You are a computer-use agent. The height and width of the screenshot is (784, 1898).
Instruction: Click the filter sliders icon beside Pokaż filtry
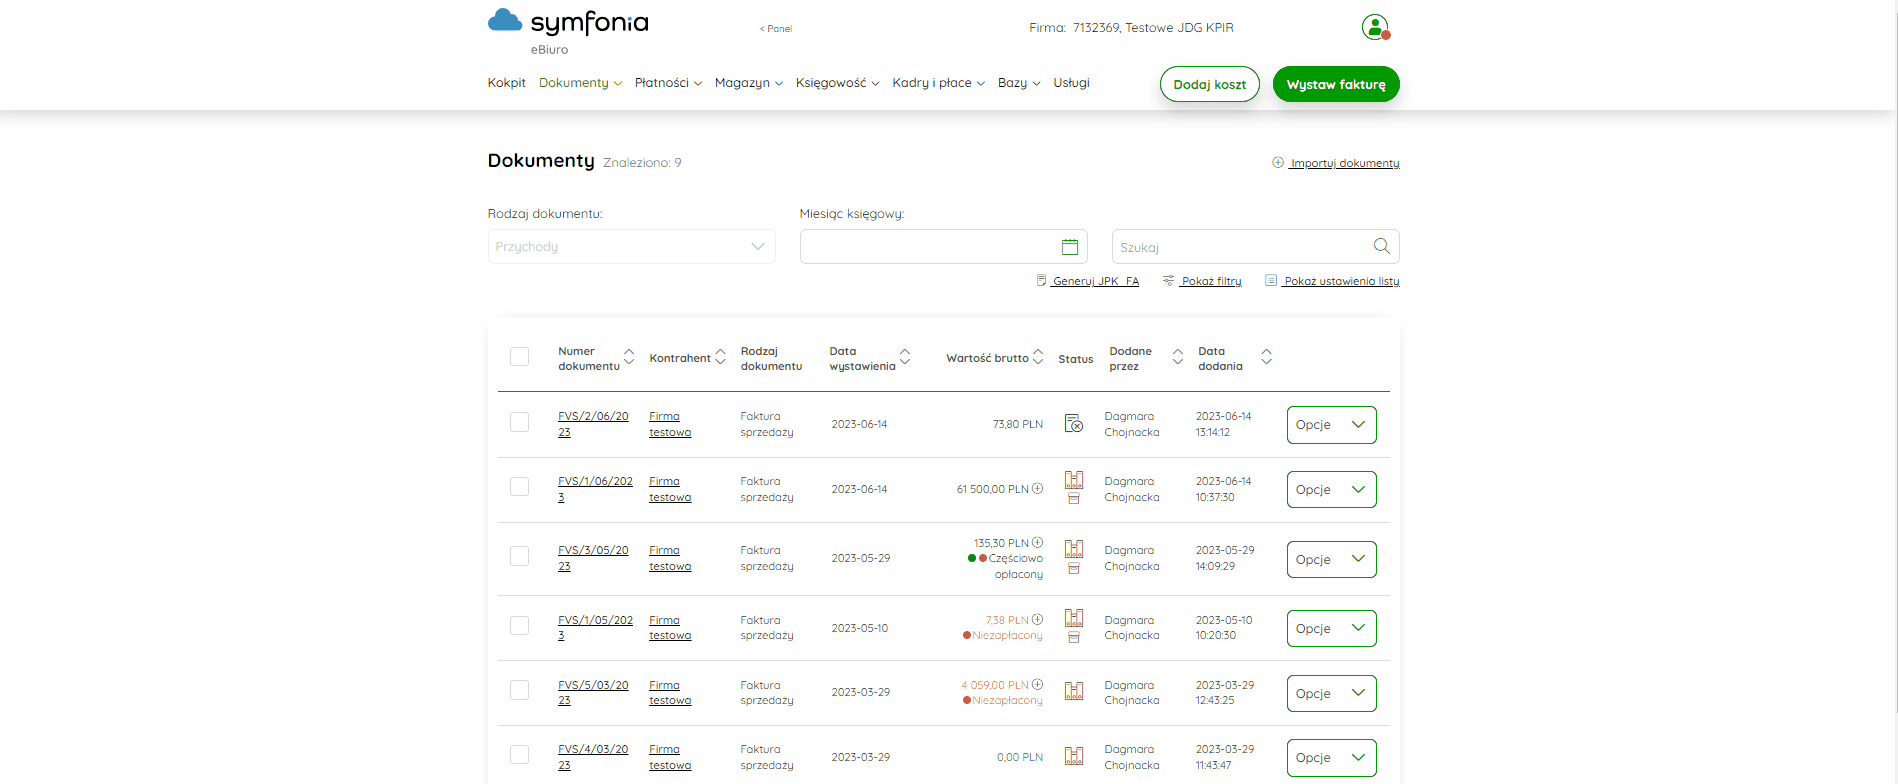[1168, 281]
